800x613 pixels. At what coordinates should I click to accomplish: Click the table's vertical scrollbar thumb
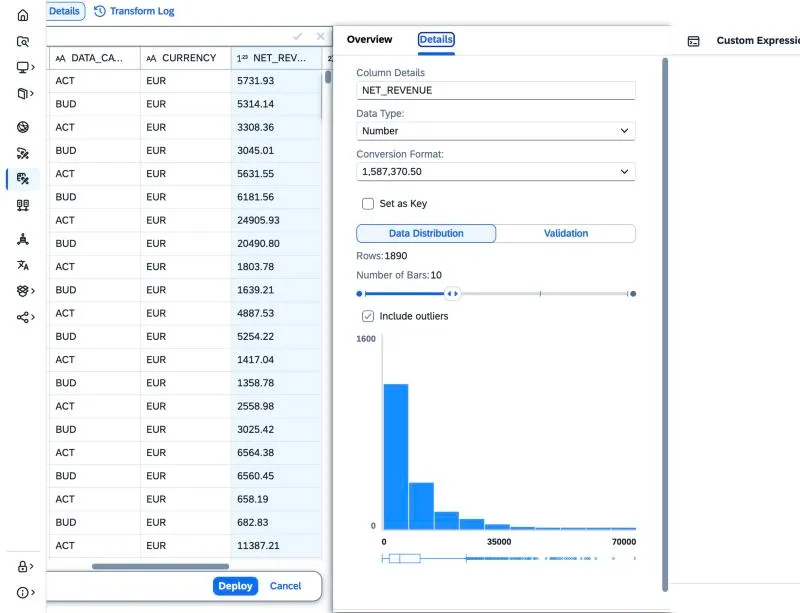(x=328, y=77)
